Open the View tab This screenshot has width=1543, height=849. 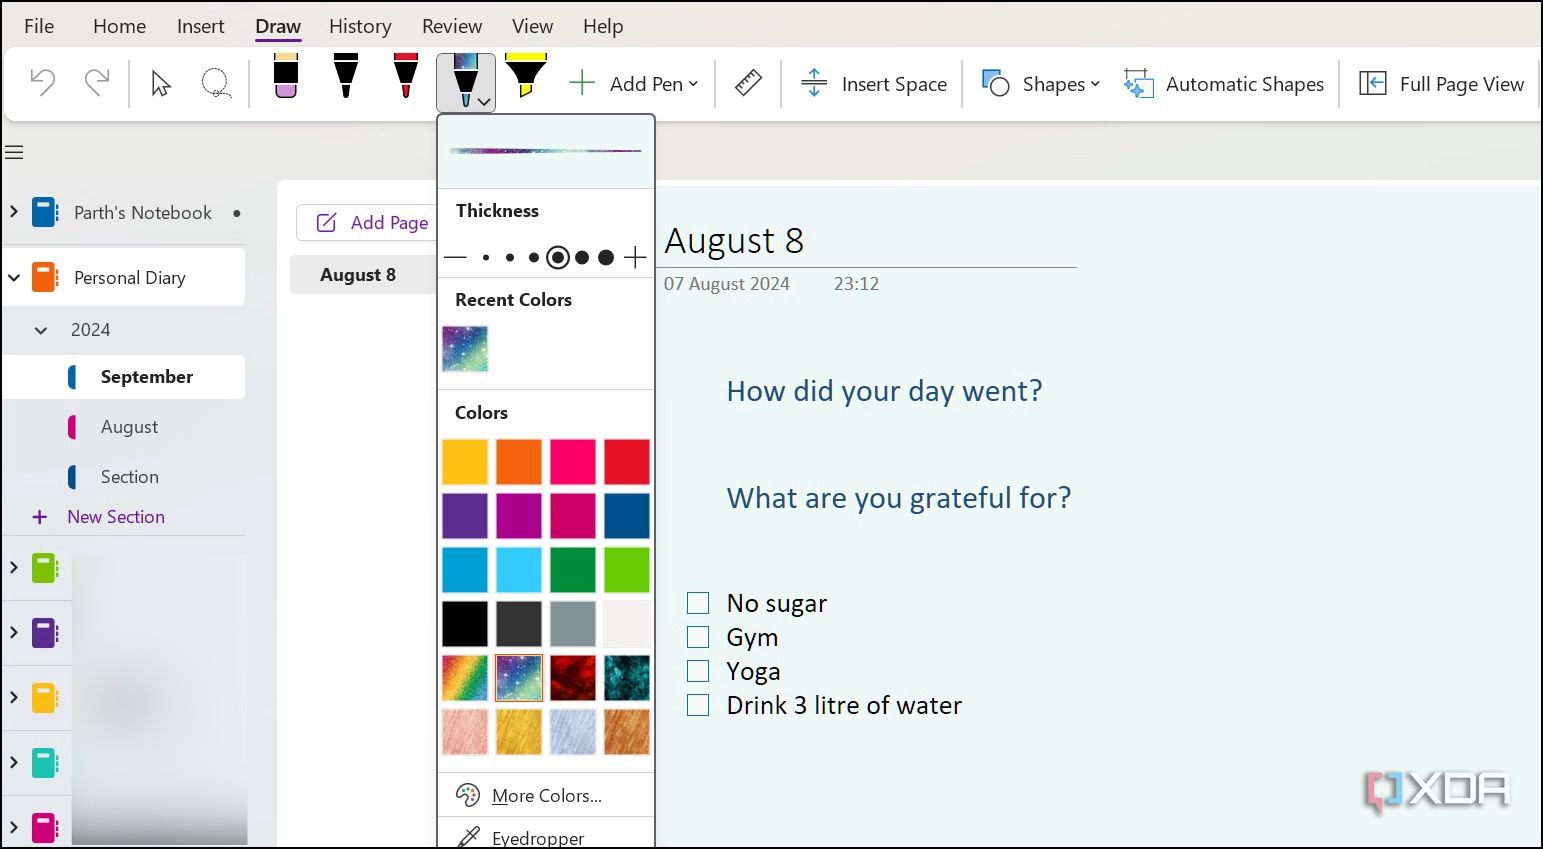coord(532,26)
